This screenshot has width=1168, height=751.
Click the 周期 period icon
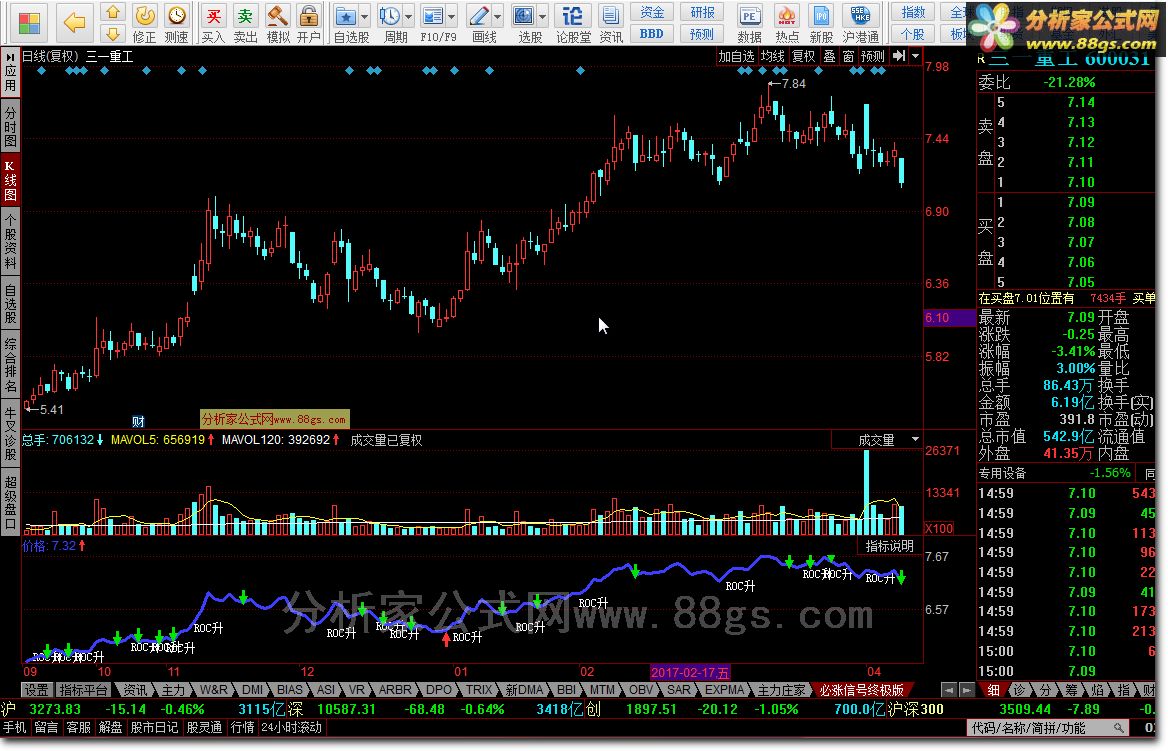coord(390,23)
